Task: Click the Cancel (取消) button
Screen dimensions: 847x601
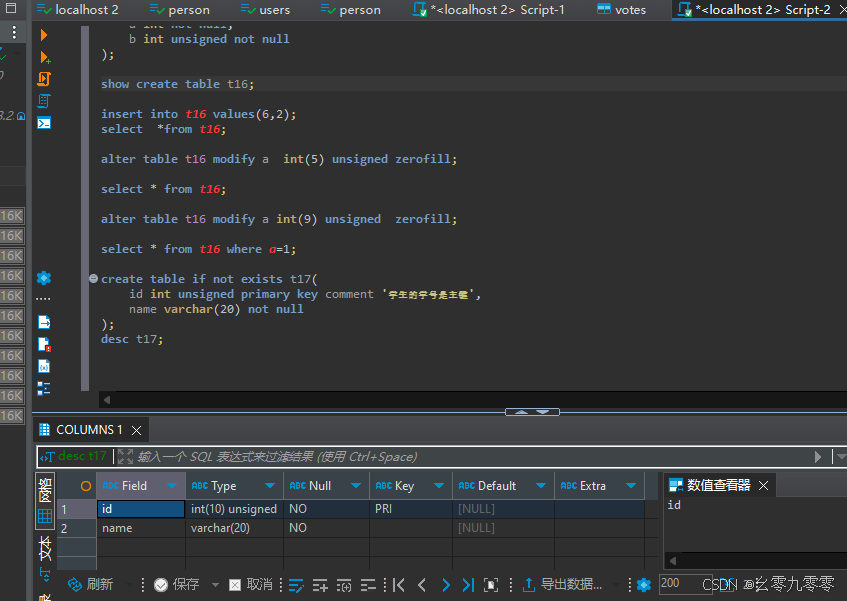Action: click(x=251, y=584)
